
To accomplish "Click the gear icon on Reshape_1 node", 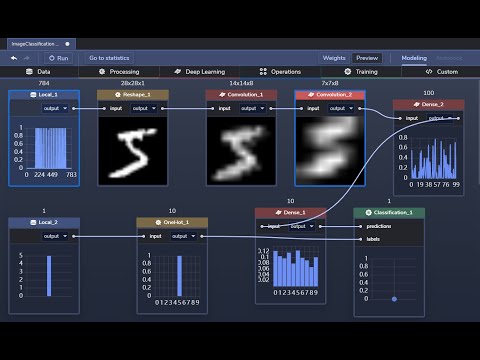I will pos(117,95).
